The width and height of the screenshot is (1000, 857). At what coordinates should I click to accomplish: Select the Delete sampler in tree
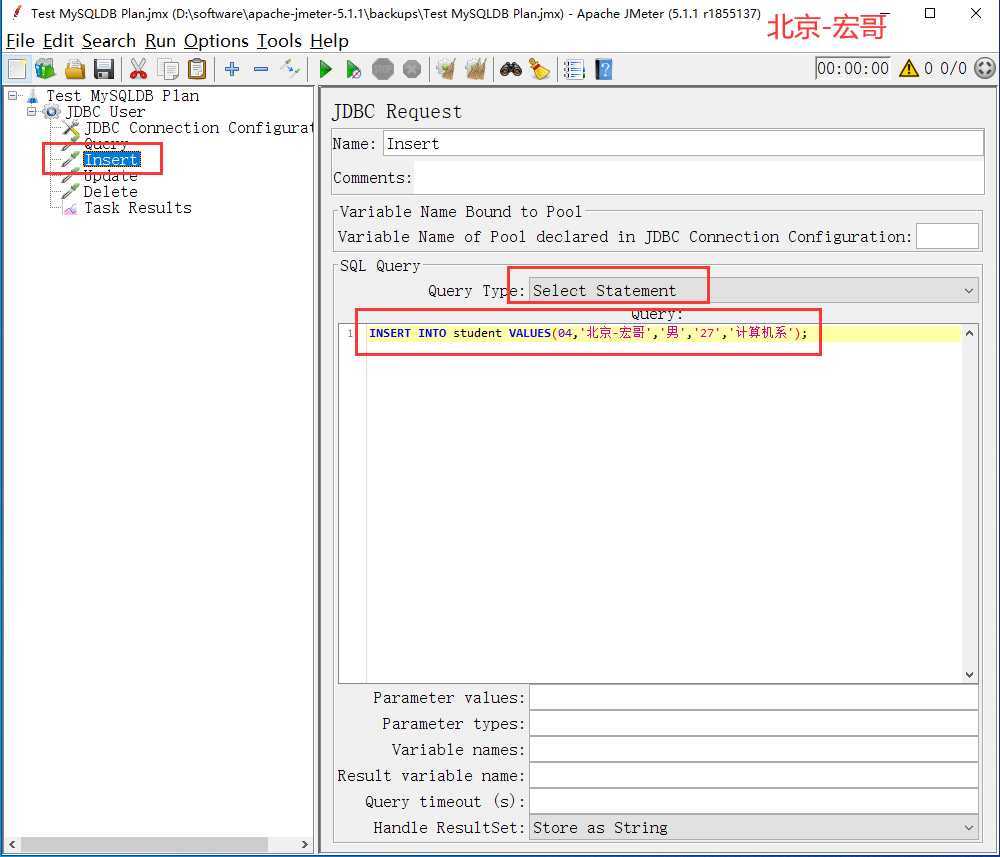[x=110, y=191]
